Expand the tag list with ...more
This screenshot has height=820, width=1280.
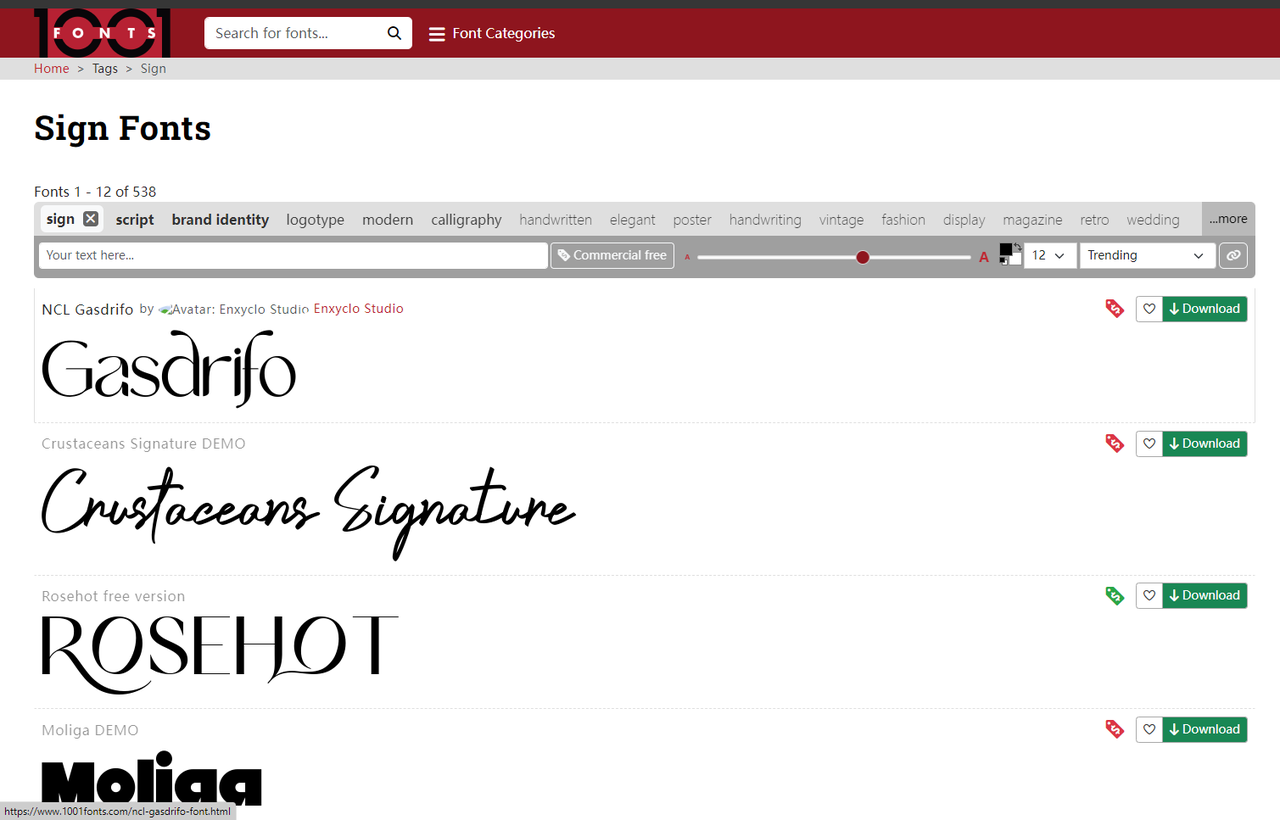tap(1228, 219)
